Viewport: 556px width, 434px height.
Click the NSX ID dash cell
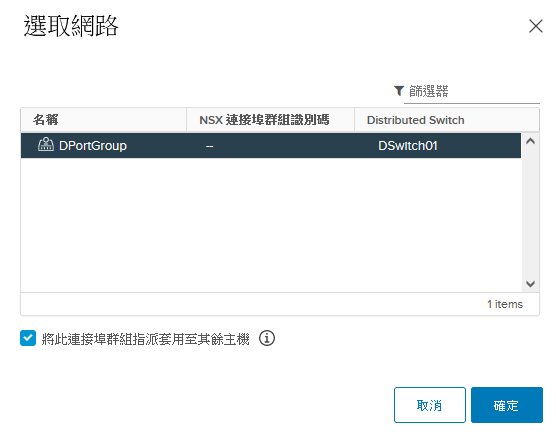(210, 146)
